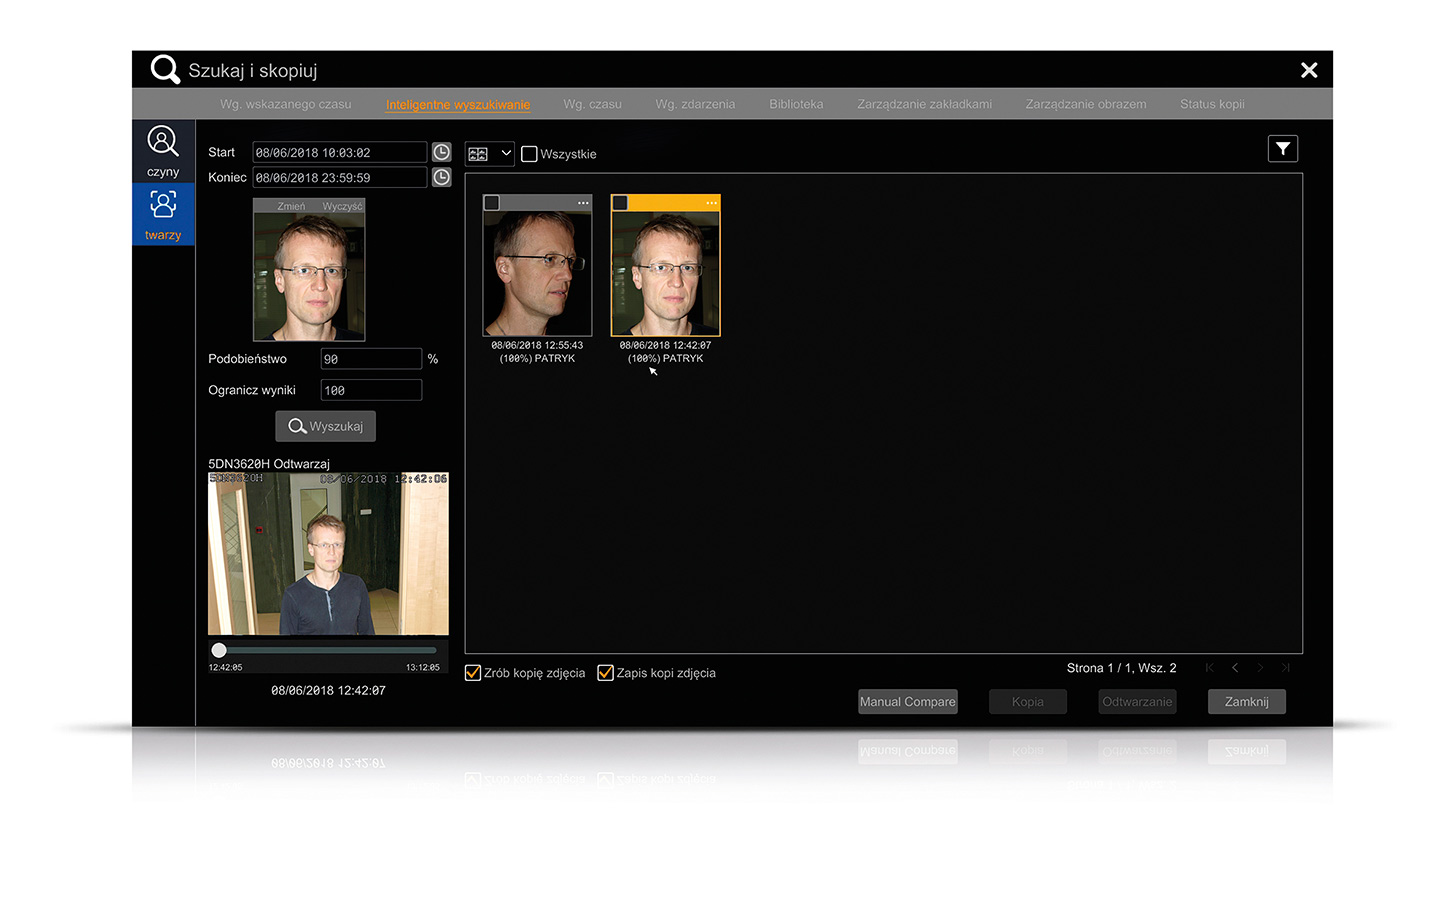
Task: Go to previous results page
Action: [x=1235, y=667]
